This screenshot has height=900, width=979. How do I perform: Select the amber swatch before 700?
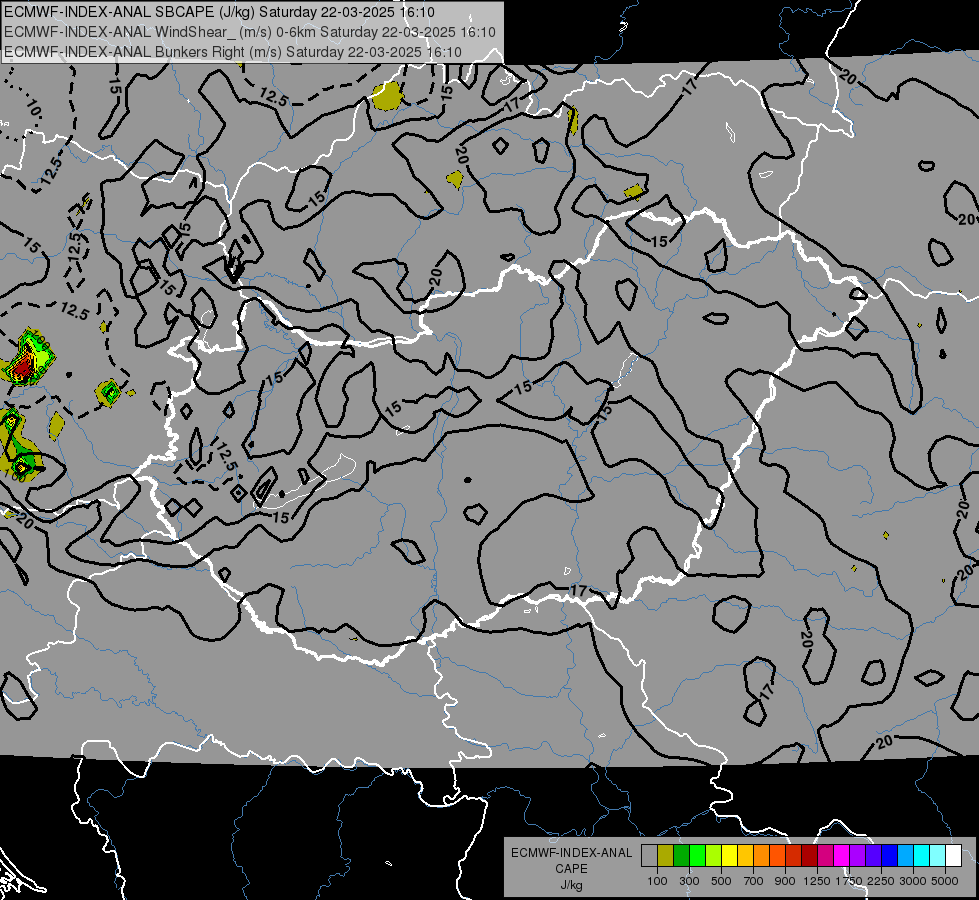coord(745,855)
